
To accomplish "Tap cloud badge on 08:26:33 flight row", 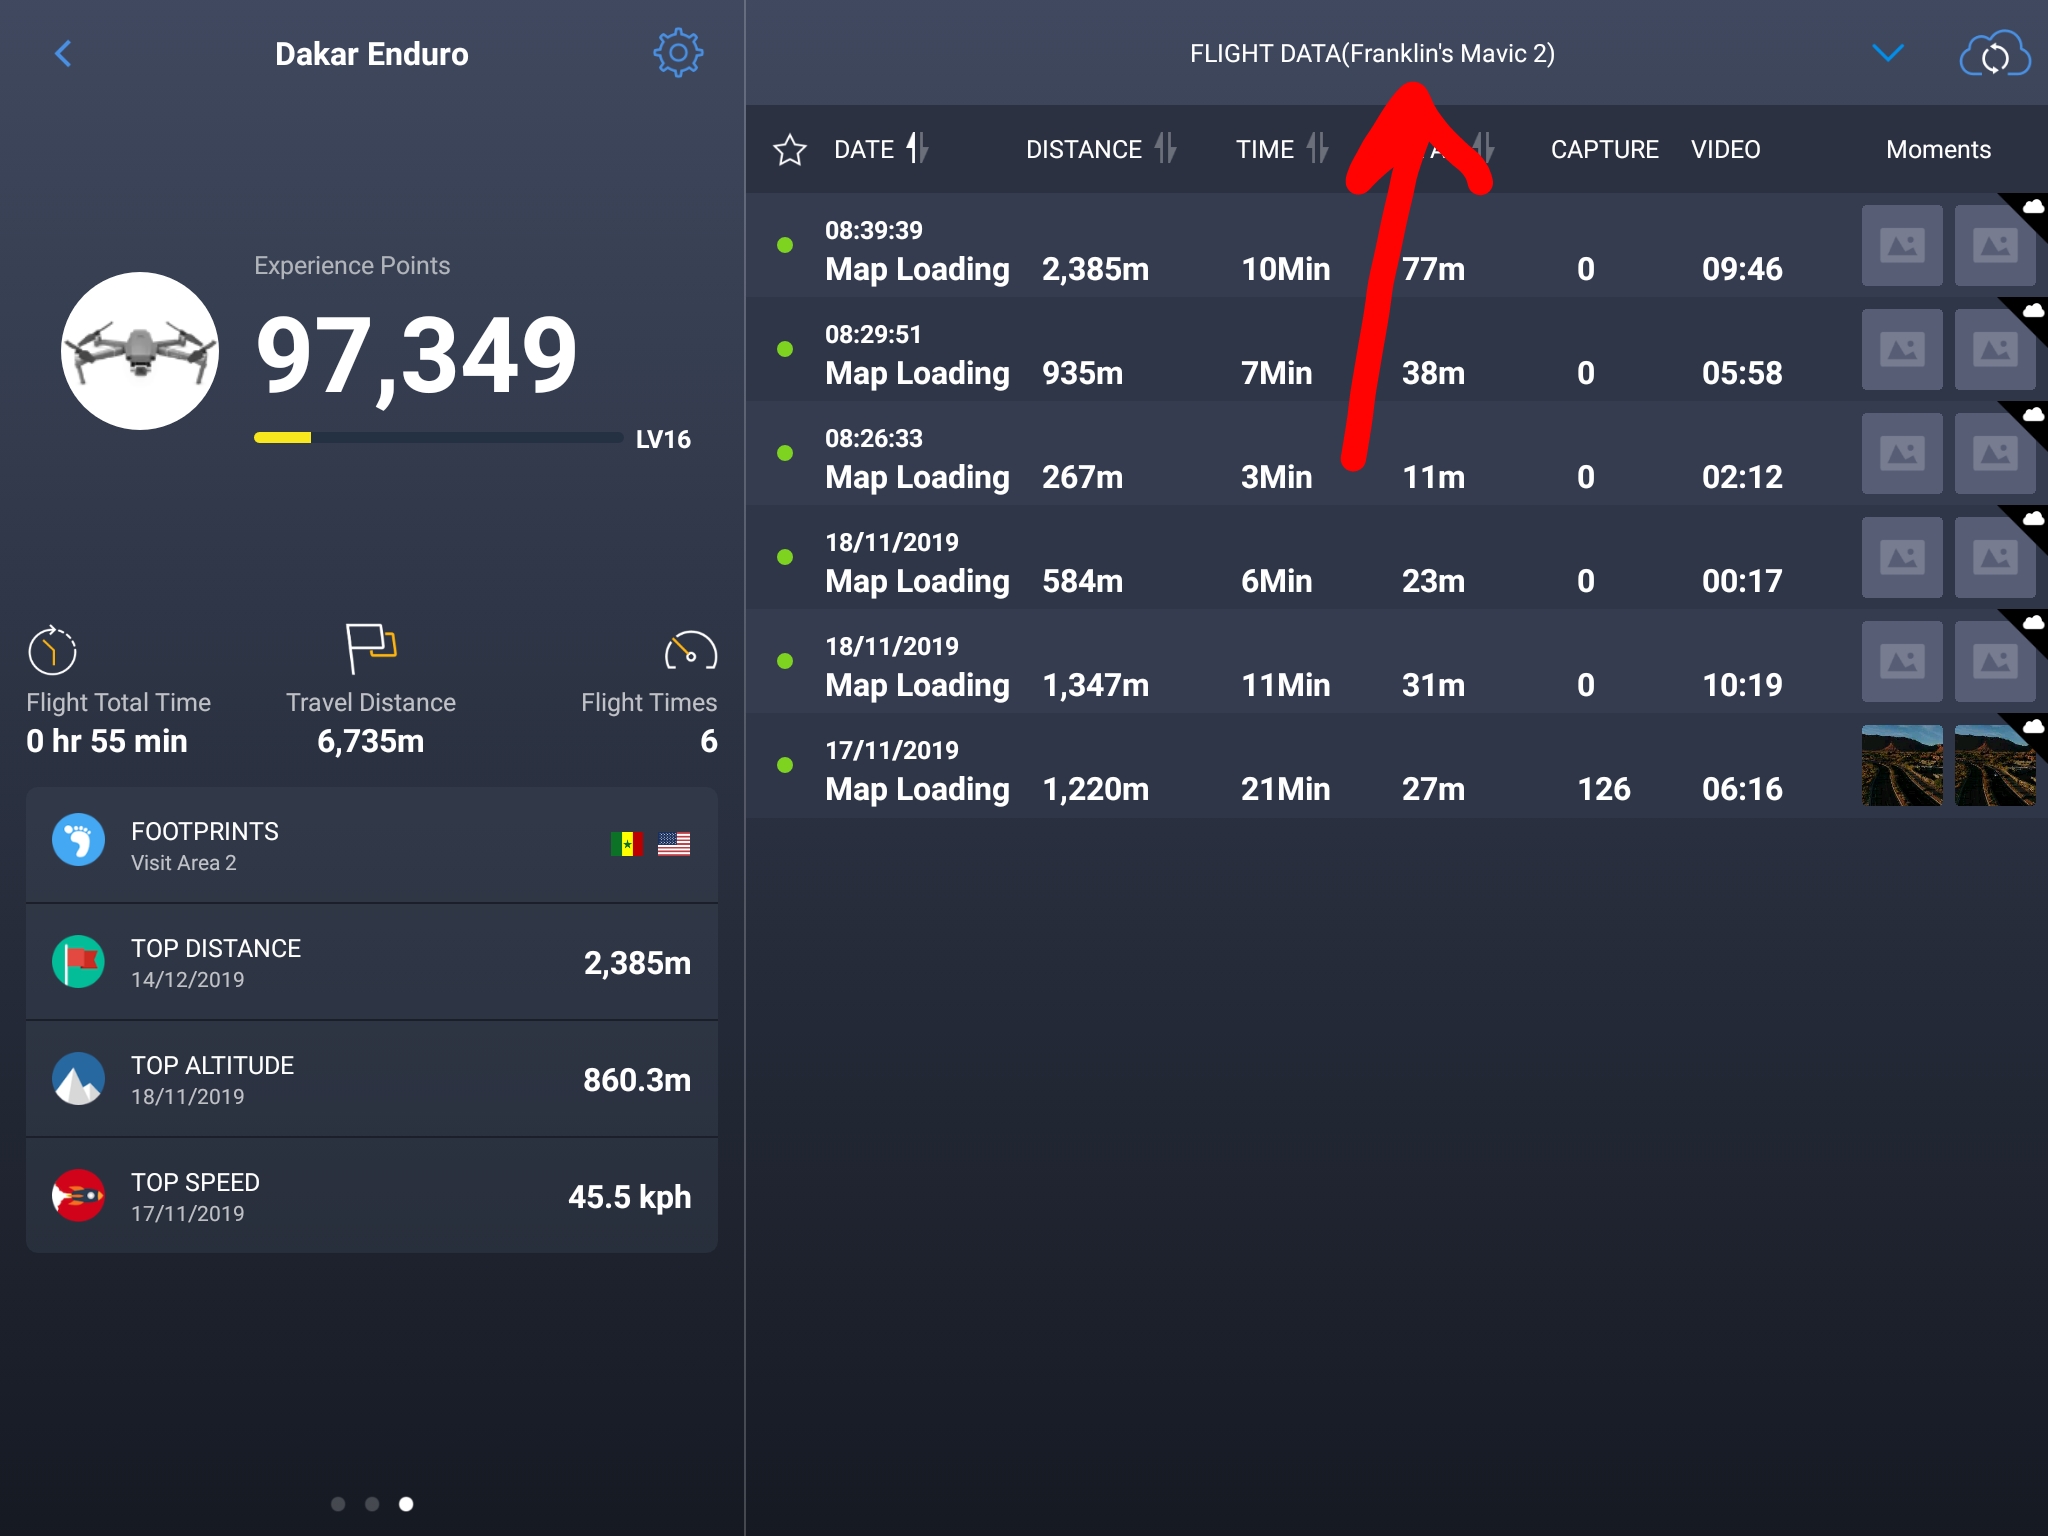I will (2033, 415).
